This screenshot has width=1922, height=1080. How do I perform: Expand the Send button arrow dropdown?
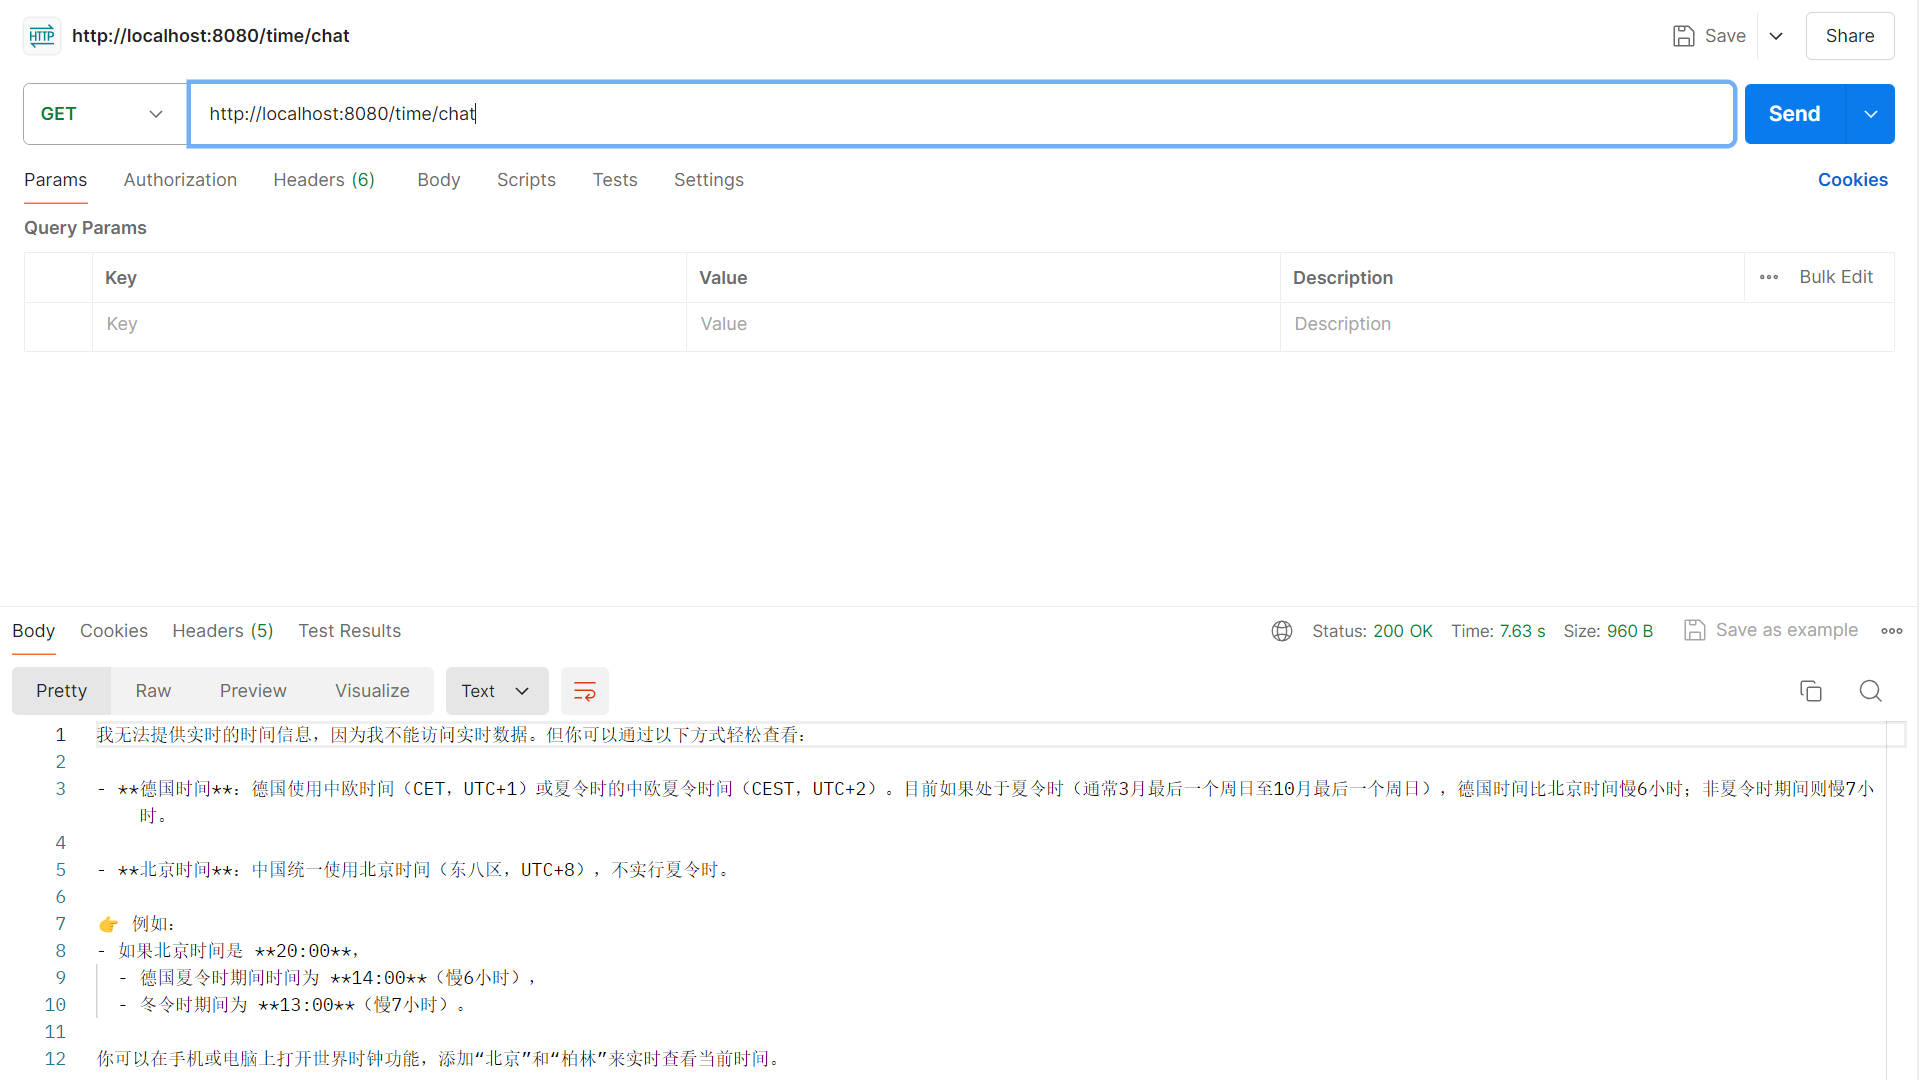point(1872,114)
